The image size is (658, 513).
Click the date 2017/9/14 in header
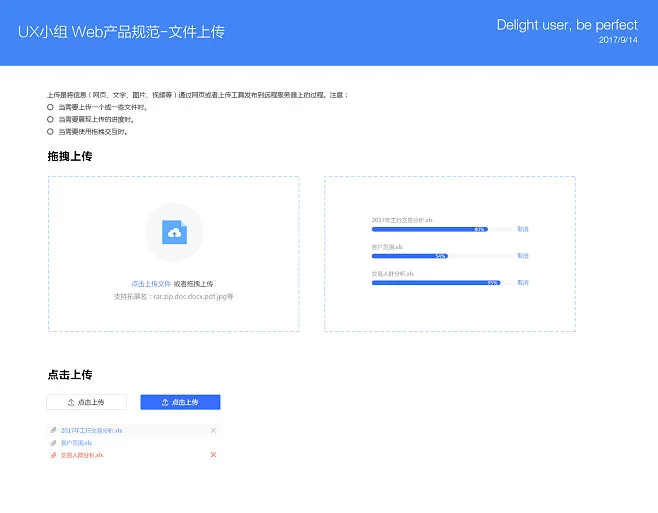coord(618,40)
